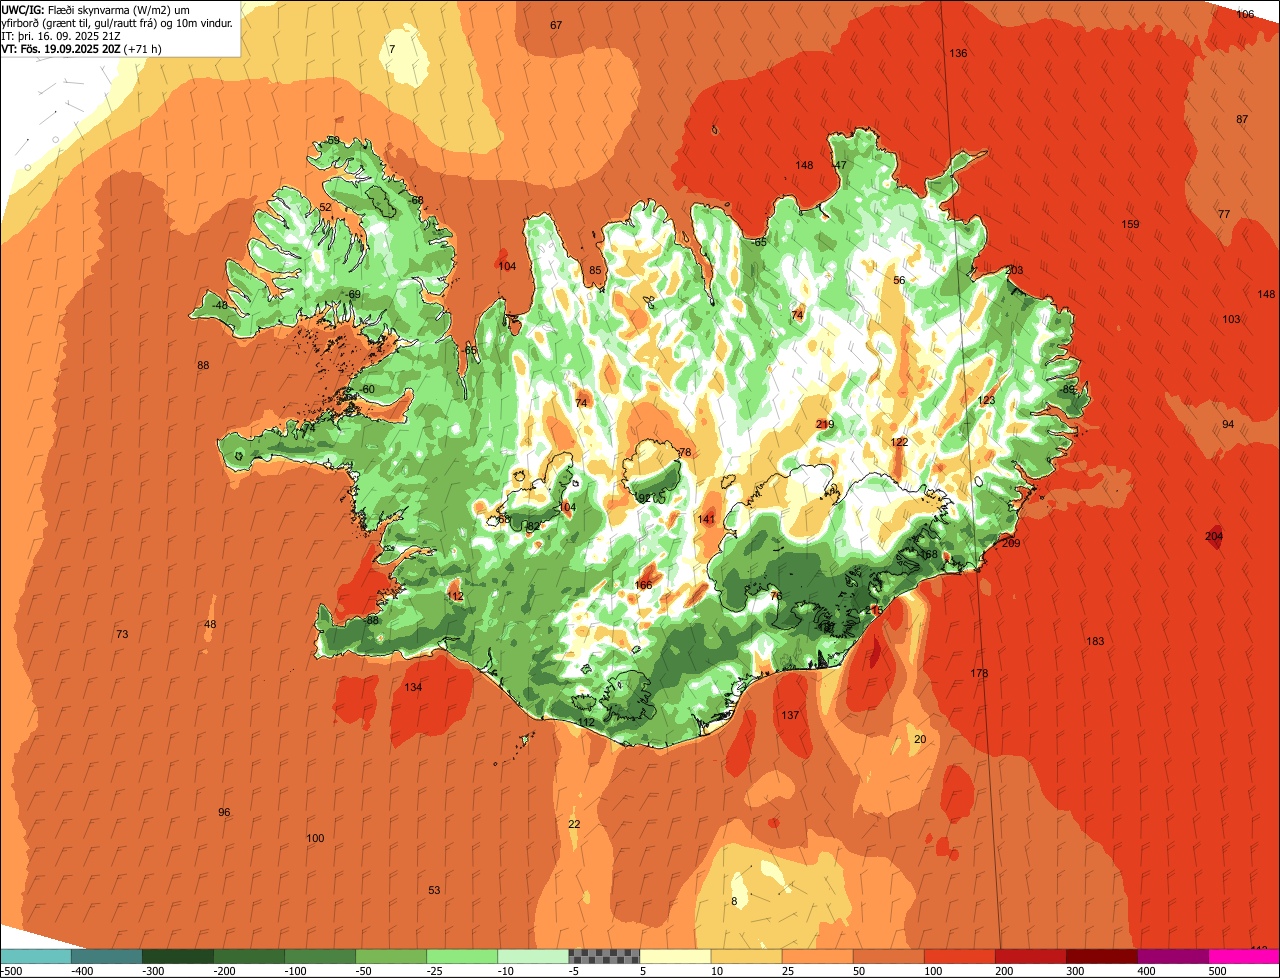
Task: Click the map value 100 in the southwest sea
Action: (x=315, y=838)
